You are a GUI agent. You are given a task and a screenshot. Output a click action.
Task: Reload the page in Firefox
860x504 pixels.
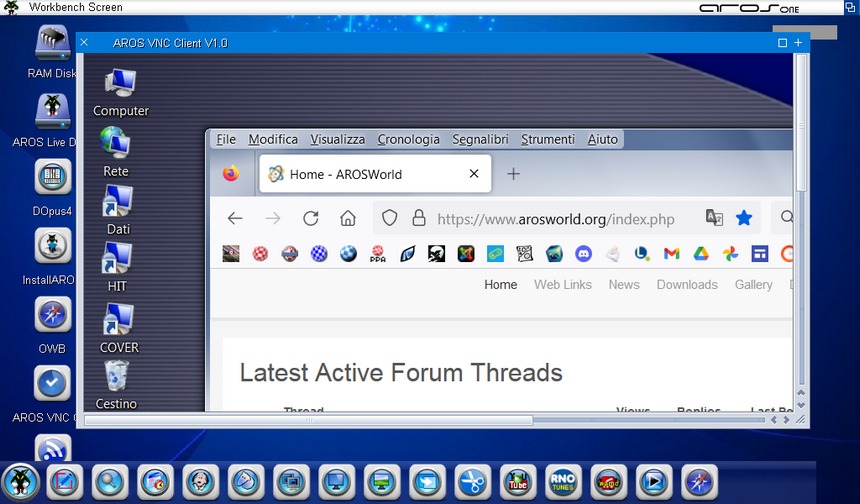pyautogui.click(x=310, y=218)
